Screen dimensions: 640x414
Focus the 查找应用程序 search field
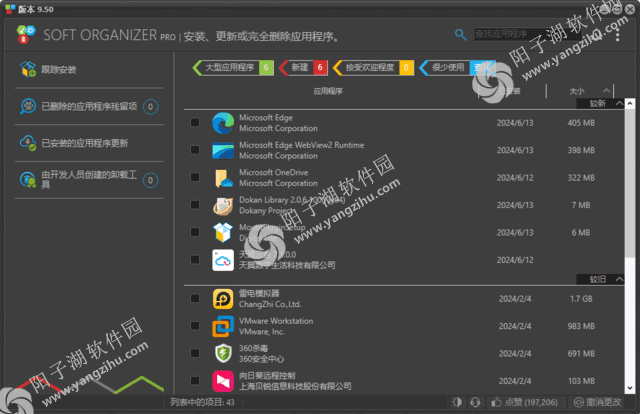coord(527,34)
